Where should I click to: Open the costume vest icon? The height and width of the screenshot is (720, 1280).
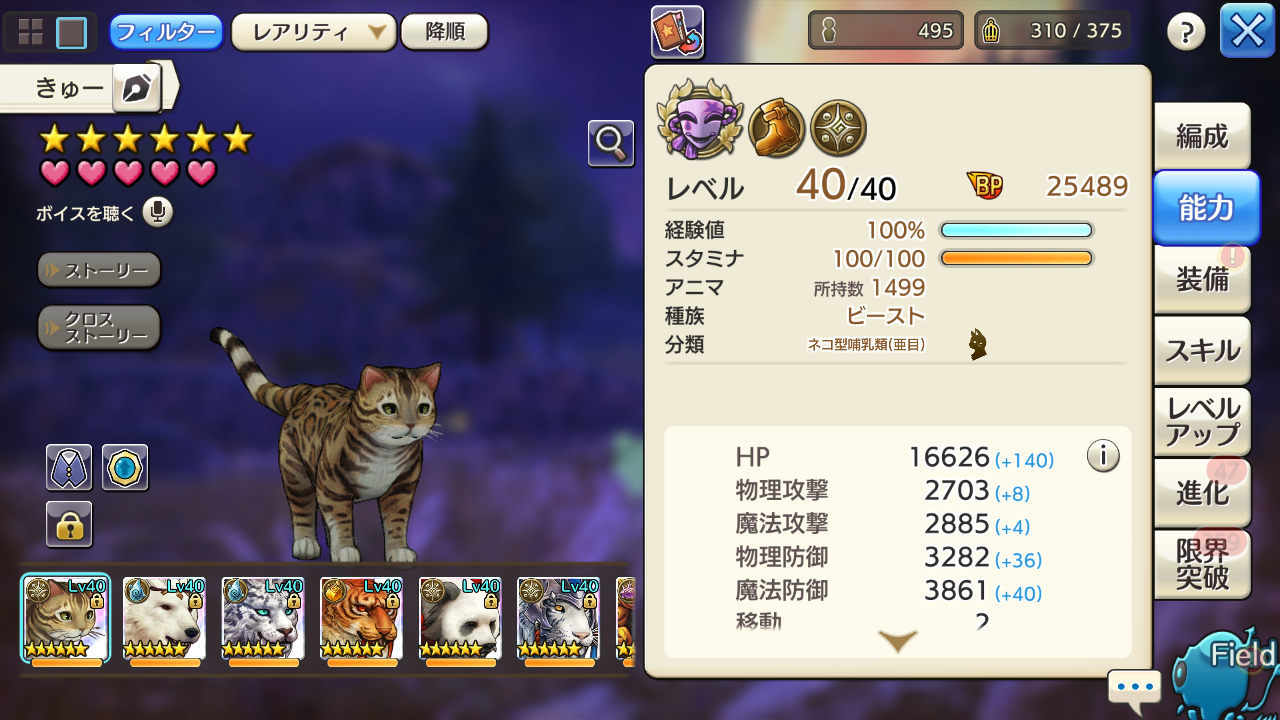pos(69,468)
